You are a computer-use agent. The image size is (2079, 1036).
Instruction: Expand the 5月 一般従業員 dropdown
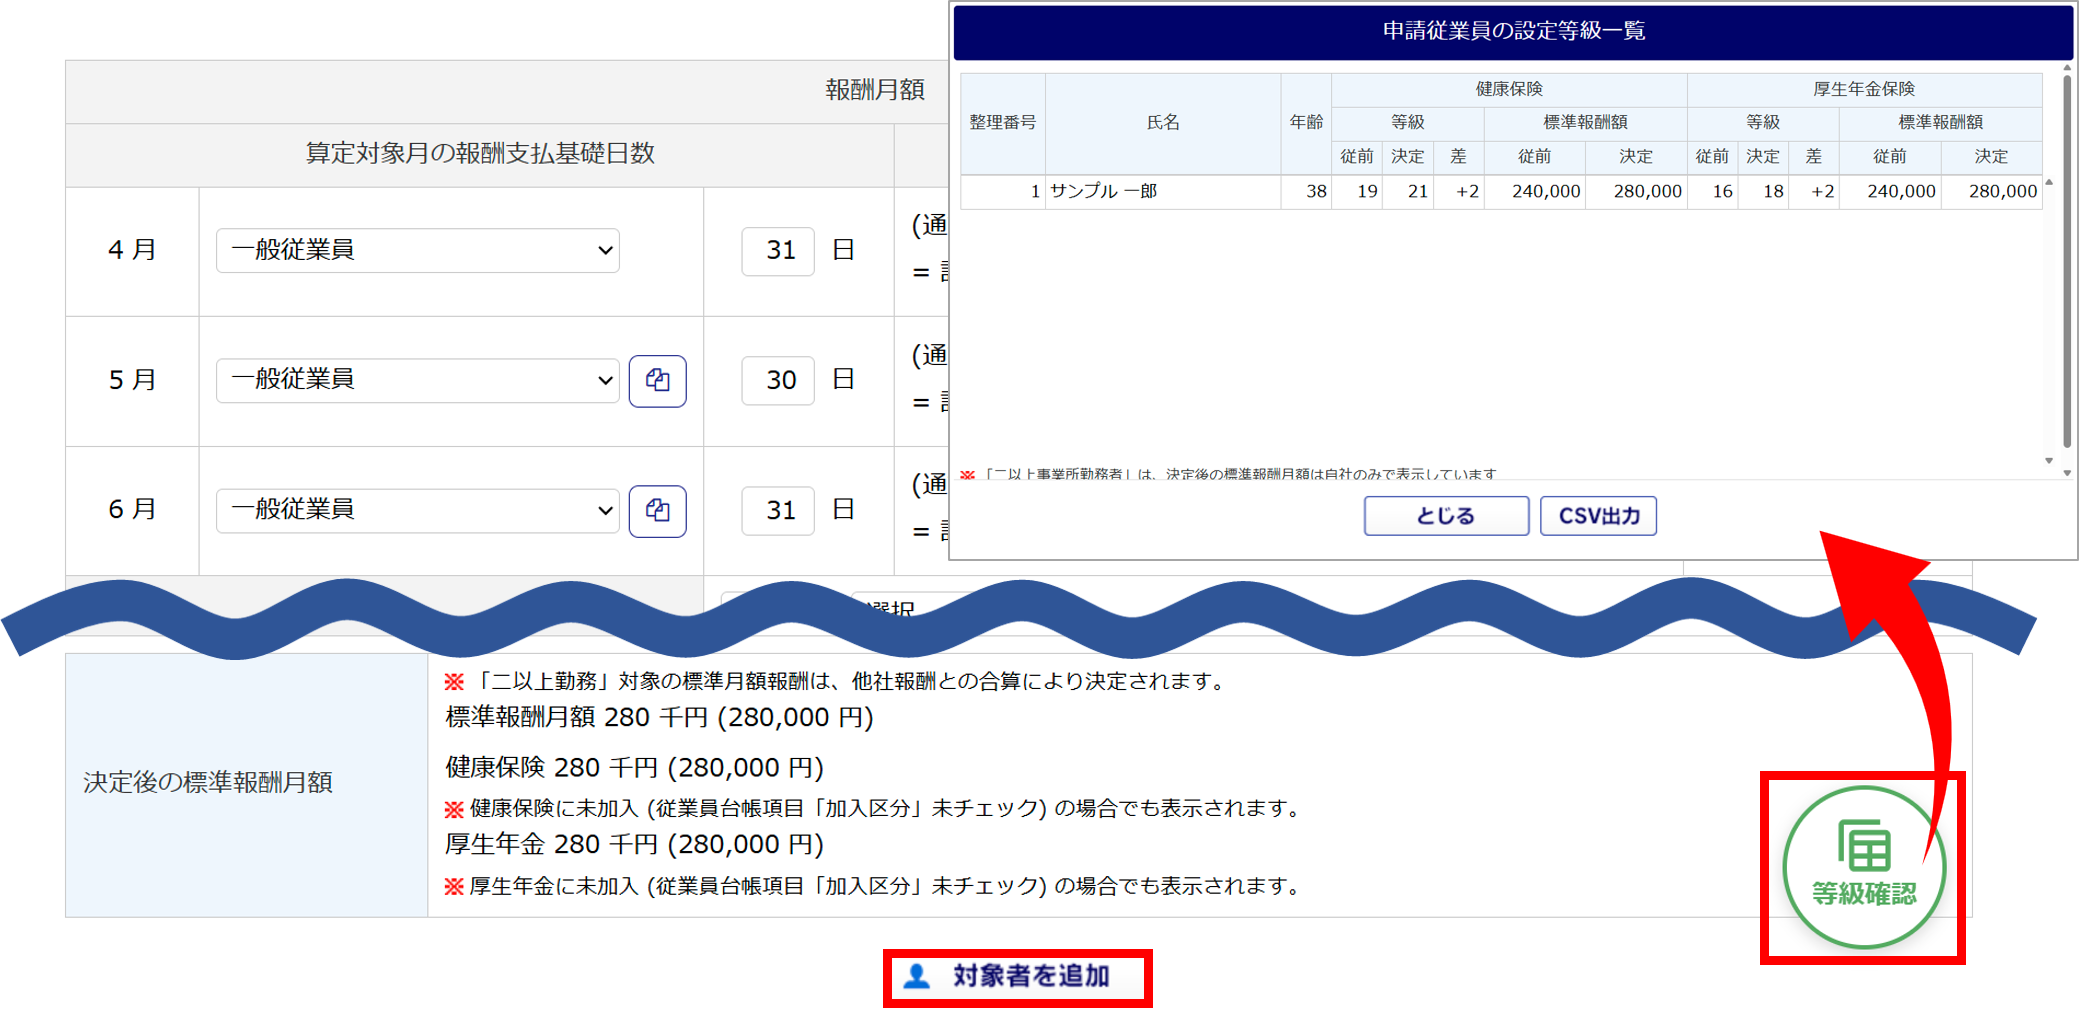coord(417,380)
